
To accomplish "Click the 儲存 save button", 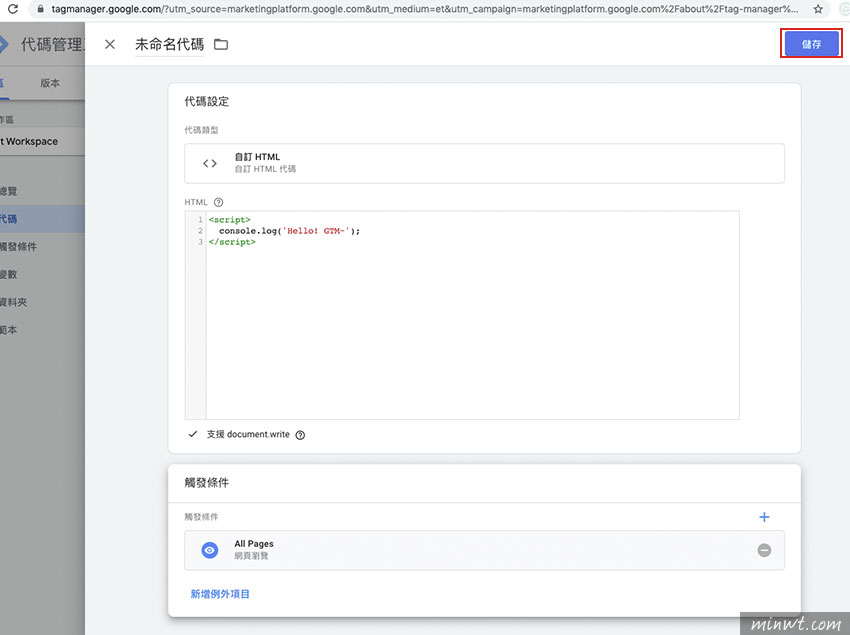I will click(x=811, y=44).
